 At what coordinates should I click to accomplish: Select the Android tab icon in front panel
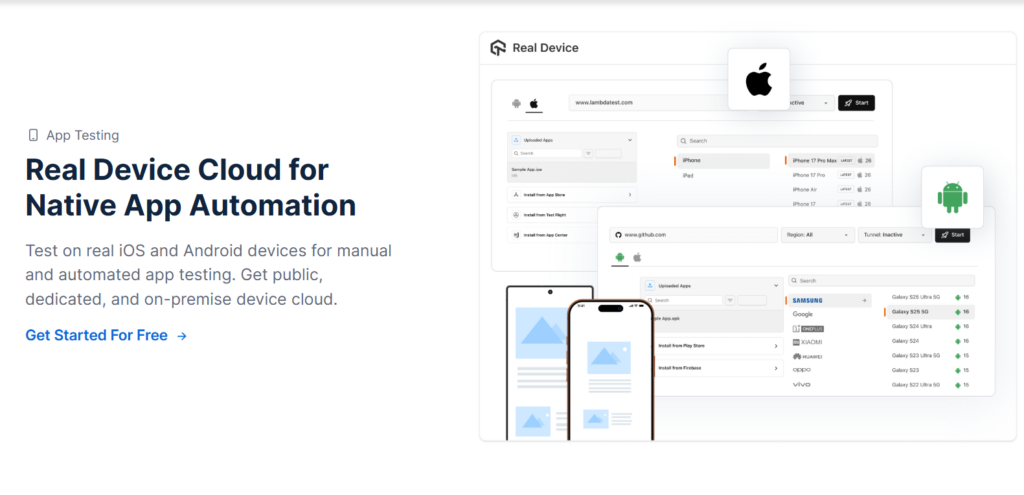620,257
